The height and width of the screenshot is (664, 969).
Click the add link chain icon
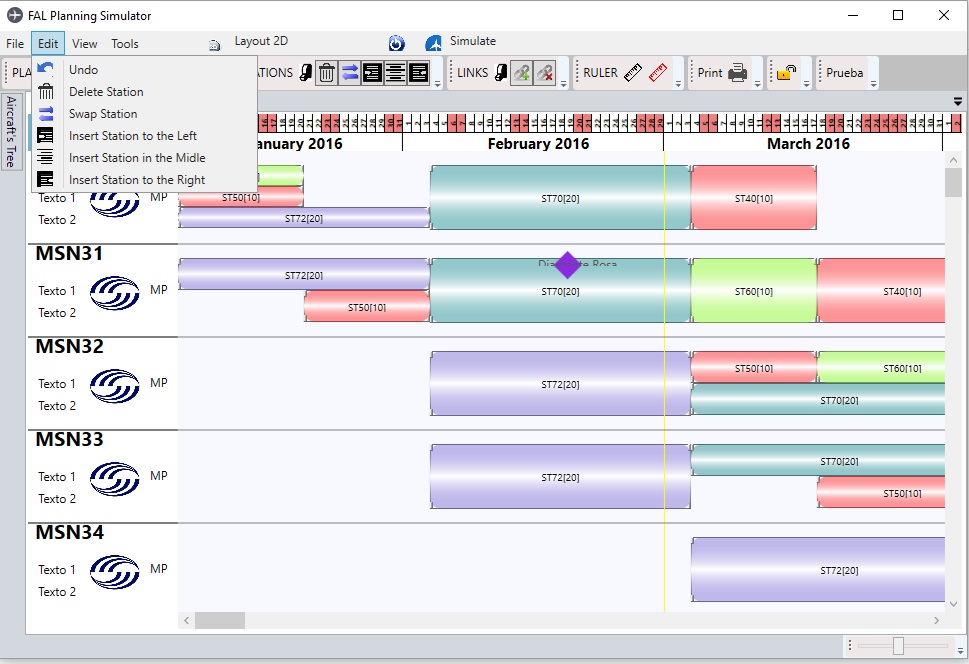pyautogui.click(x=521, y=73)
